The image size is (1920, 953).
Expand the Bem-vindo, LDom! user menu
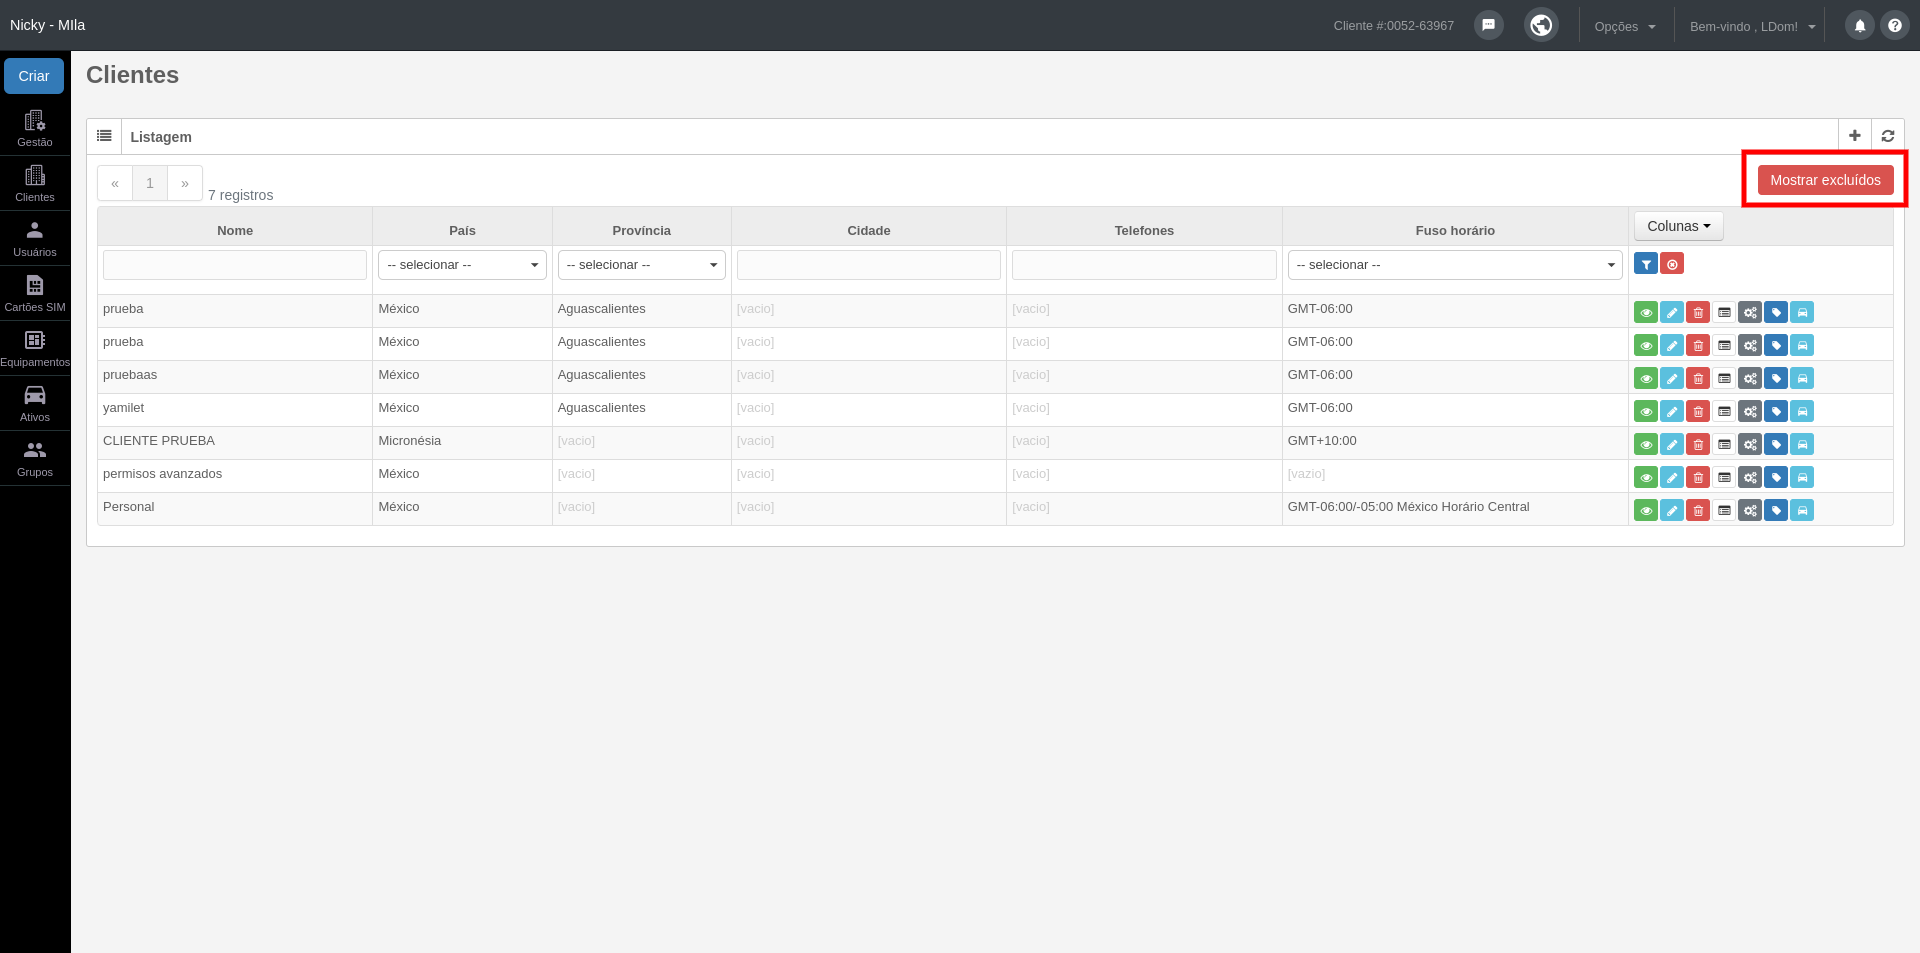pyautogui.click(x=1752, y=26)
